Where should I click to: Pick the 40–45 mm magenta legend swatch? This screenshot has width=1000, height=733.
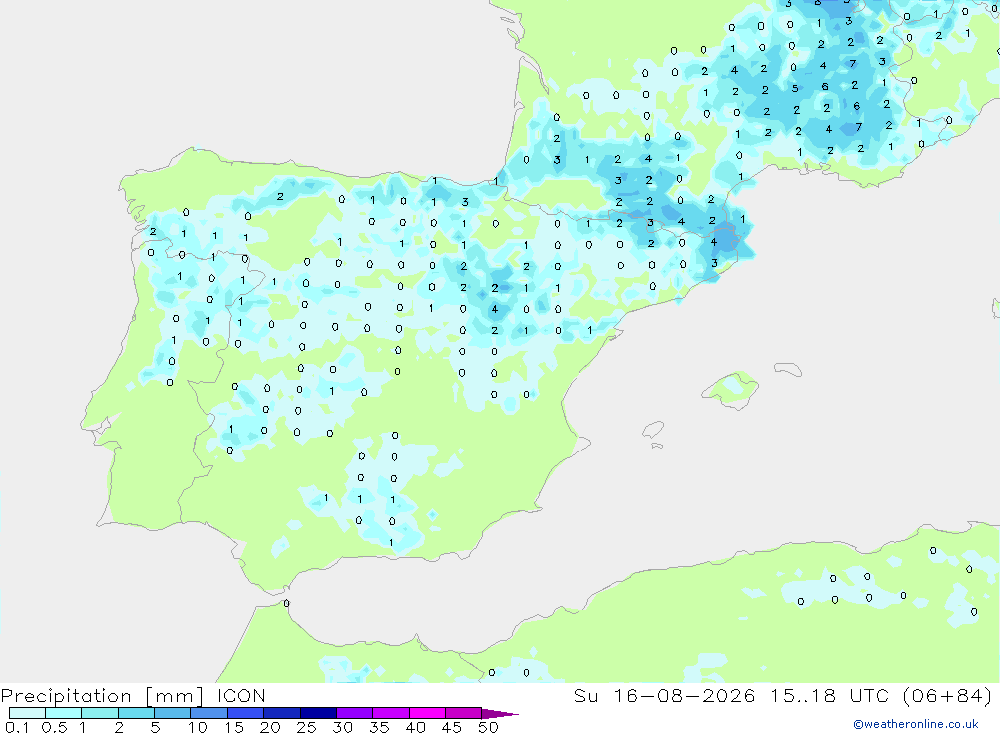click(427, 713)
